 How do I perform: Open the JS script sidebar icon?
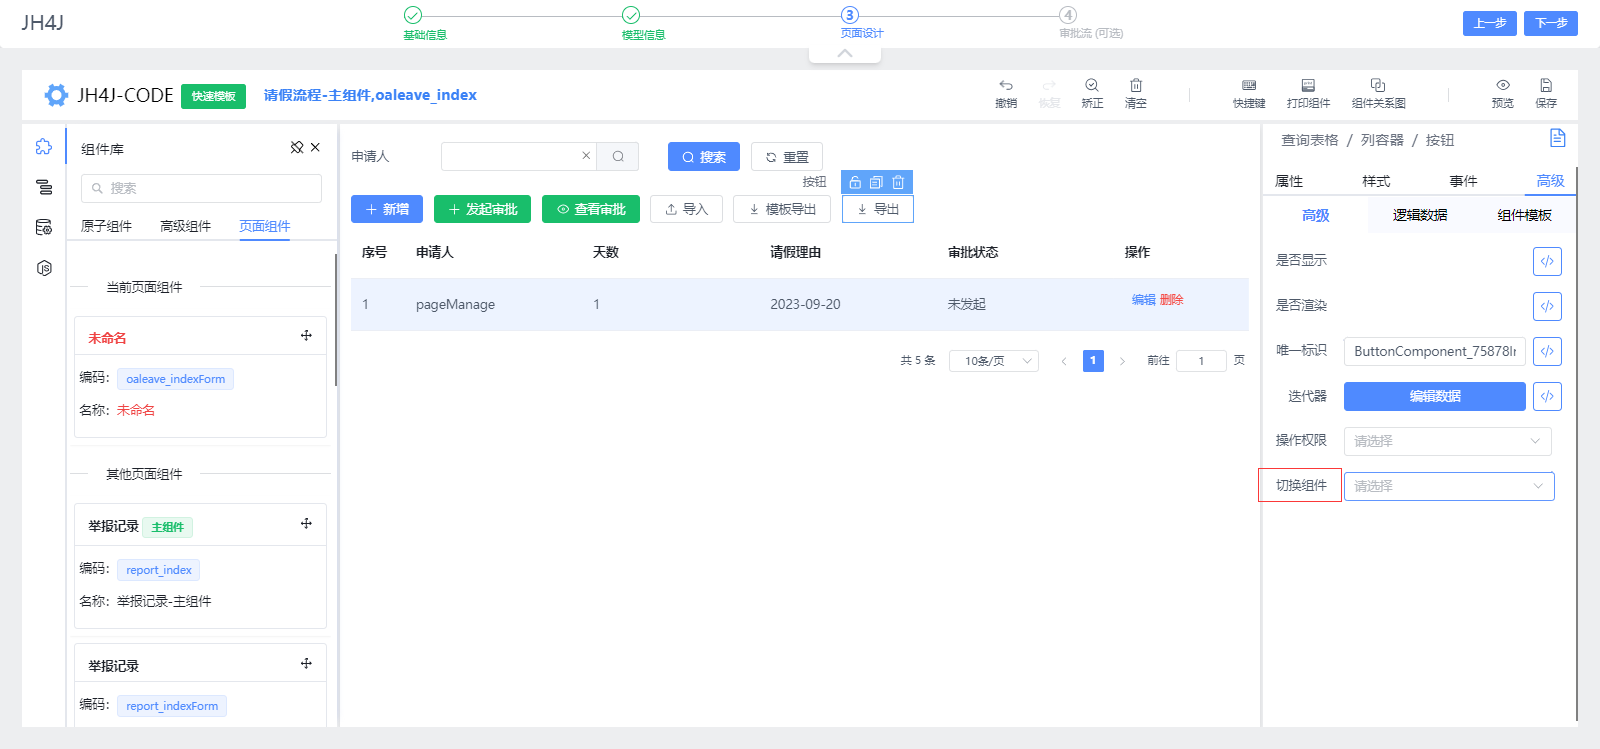44,268
